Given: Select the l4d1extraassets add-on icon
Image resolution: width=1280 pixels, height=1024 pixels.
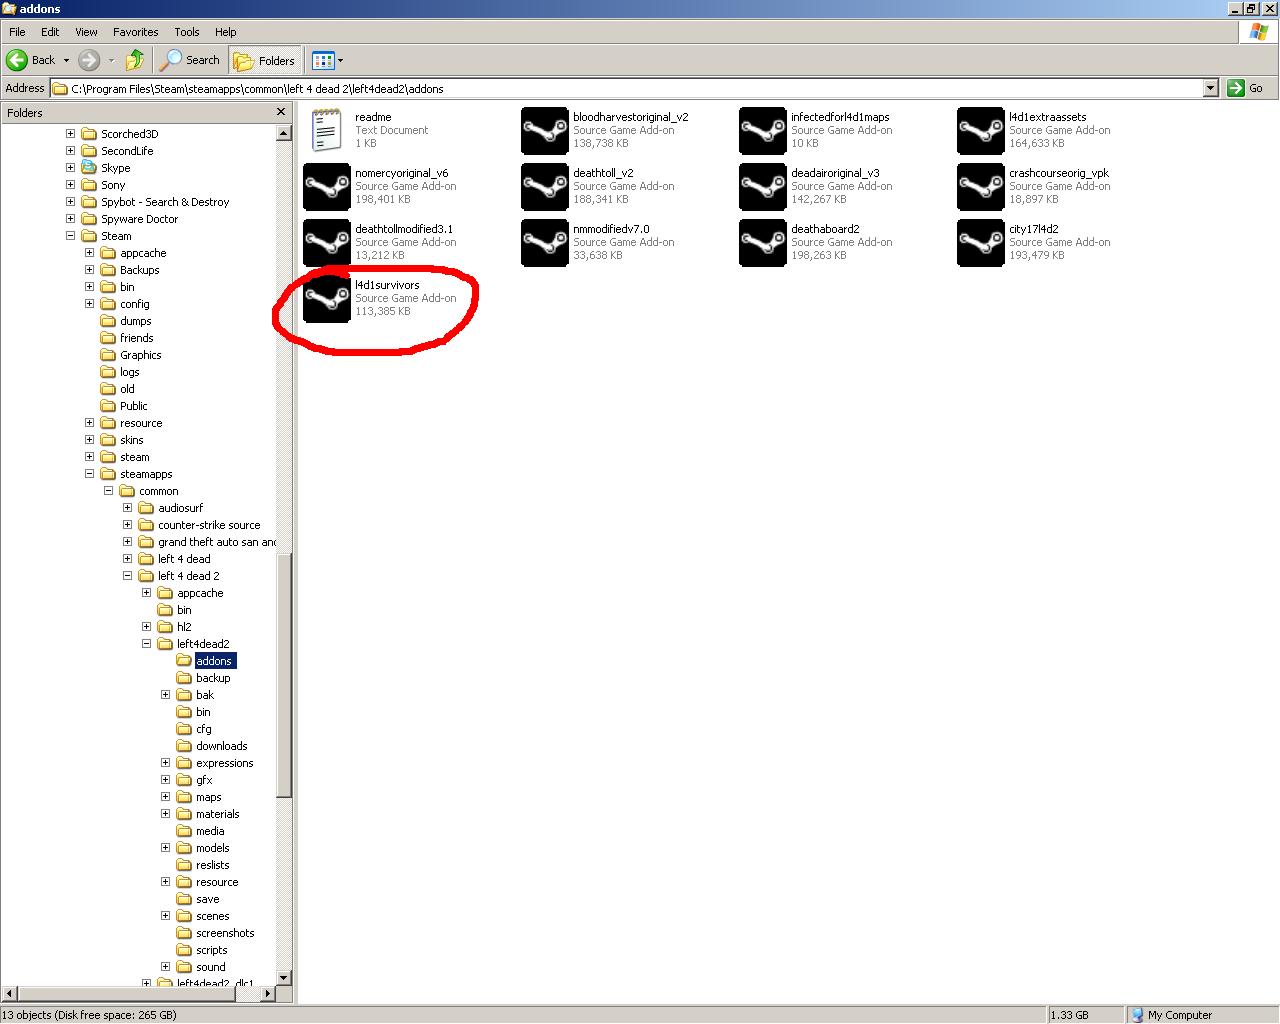Looking at the screenshot, I should tap(981, 131).
